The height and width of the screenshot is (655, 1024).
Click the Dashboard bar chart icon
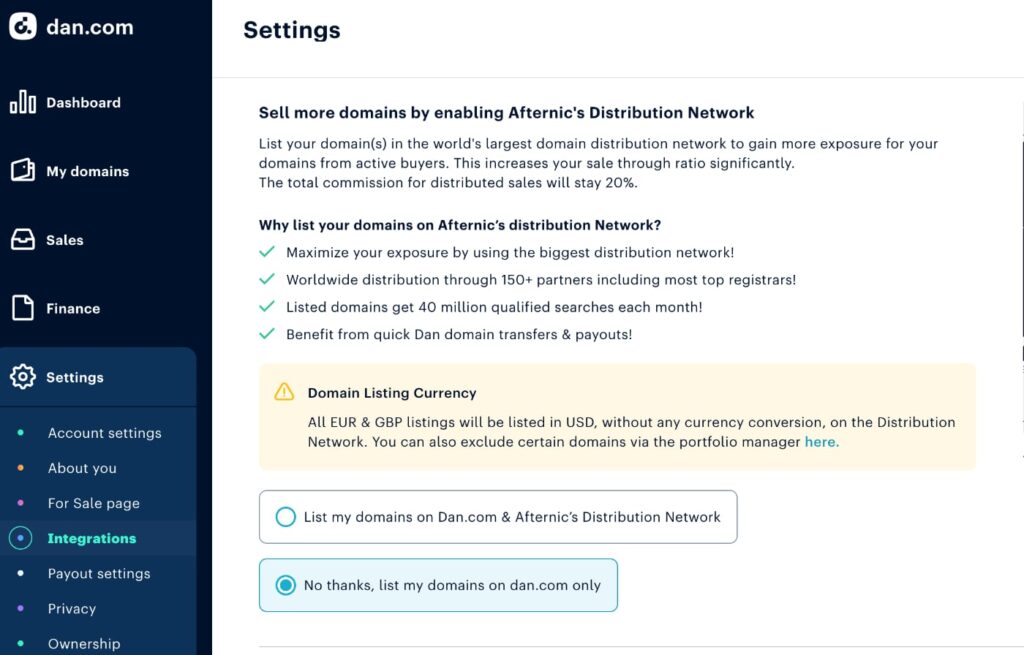pyautogui.click(x=23, y=102)
